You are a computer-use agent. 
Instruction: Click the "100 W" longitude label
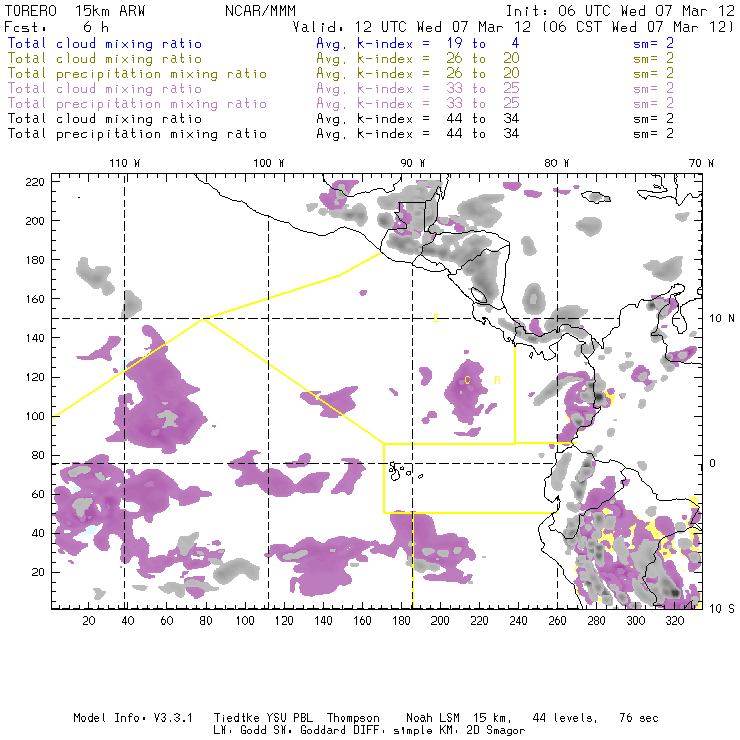point(269,163)
